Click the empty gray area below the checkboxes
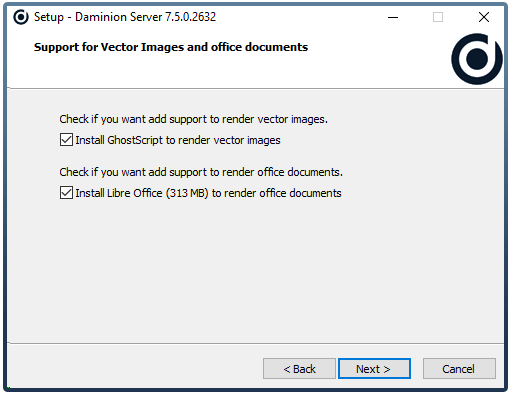 (255, 270)
